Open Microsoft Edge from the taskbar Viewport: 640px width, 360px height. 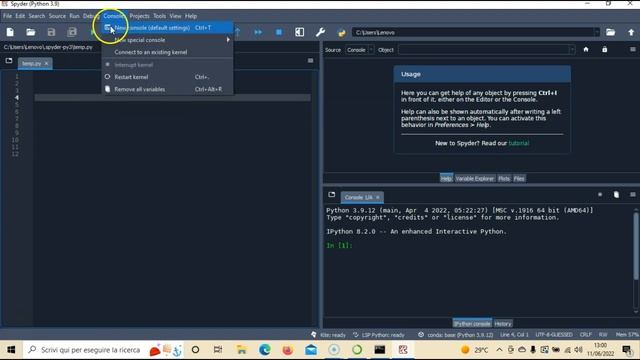265,350
